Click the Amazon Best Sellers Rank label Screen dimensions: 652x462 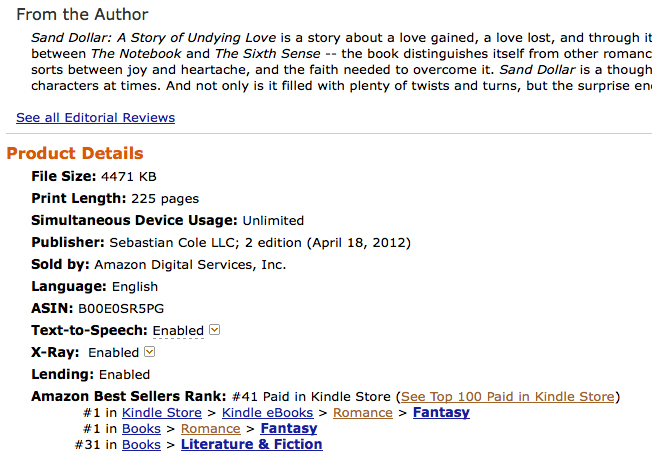point(129,397)
